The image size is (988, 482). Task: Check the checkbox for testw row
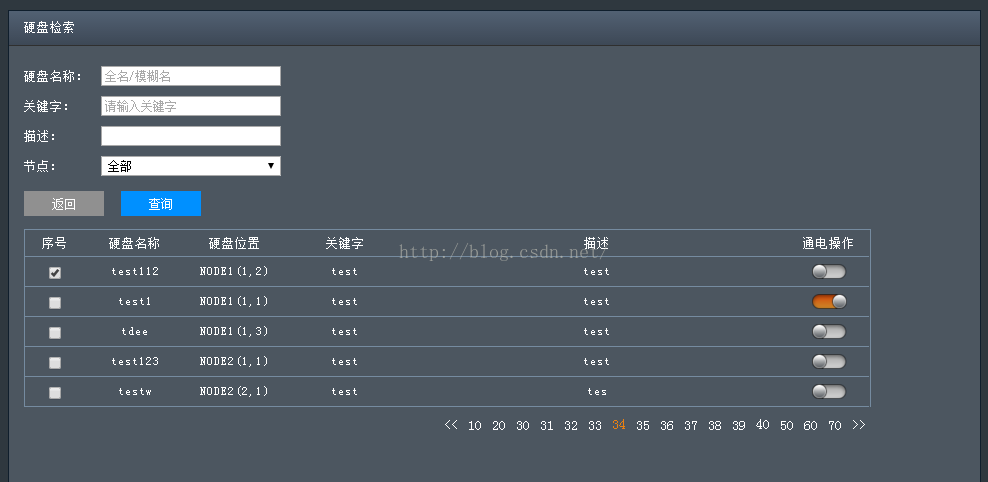[55, 393]
